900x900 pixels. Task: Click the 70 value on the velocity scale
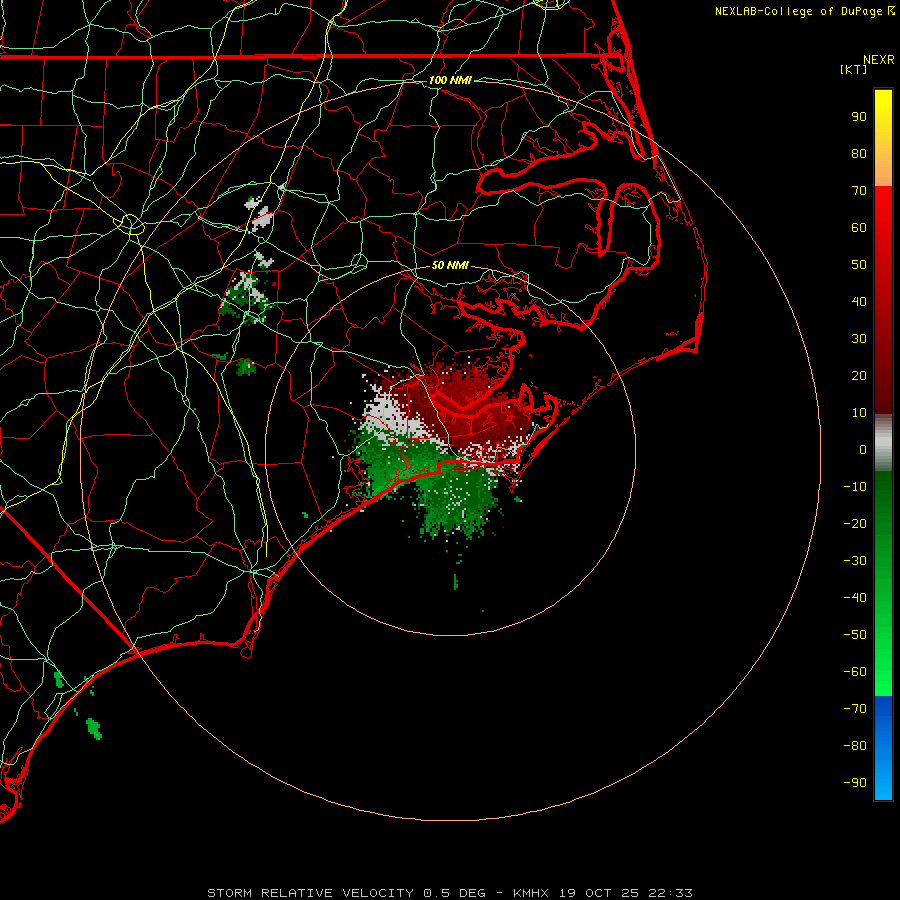859,191
